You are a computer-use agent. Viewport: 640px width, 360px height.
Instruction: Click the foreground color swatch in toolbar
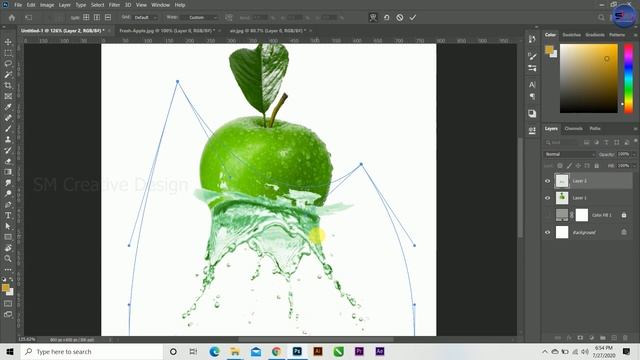point(5,288)
